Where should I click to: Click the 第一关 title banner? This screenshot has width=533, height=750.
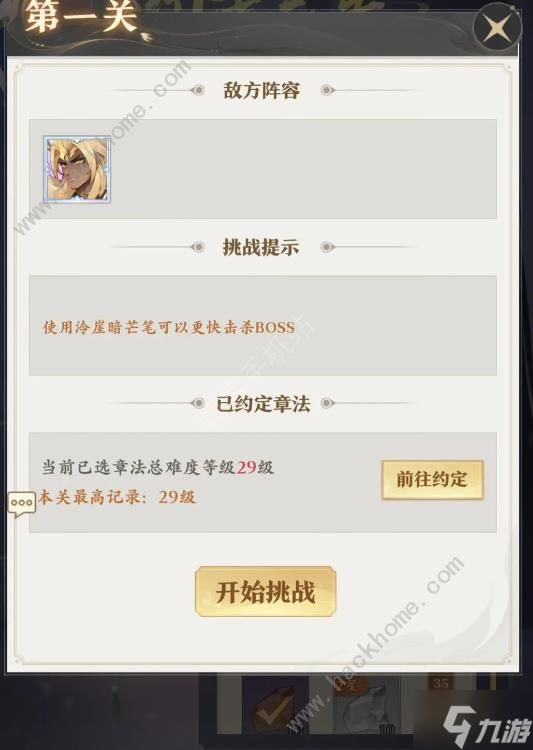[x=82, y=16]
